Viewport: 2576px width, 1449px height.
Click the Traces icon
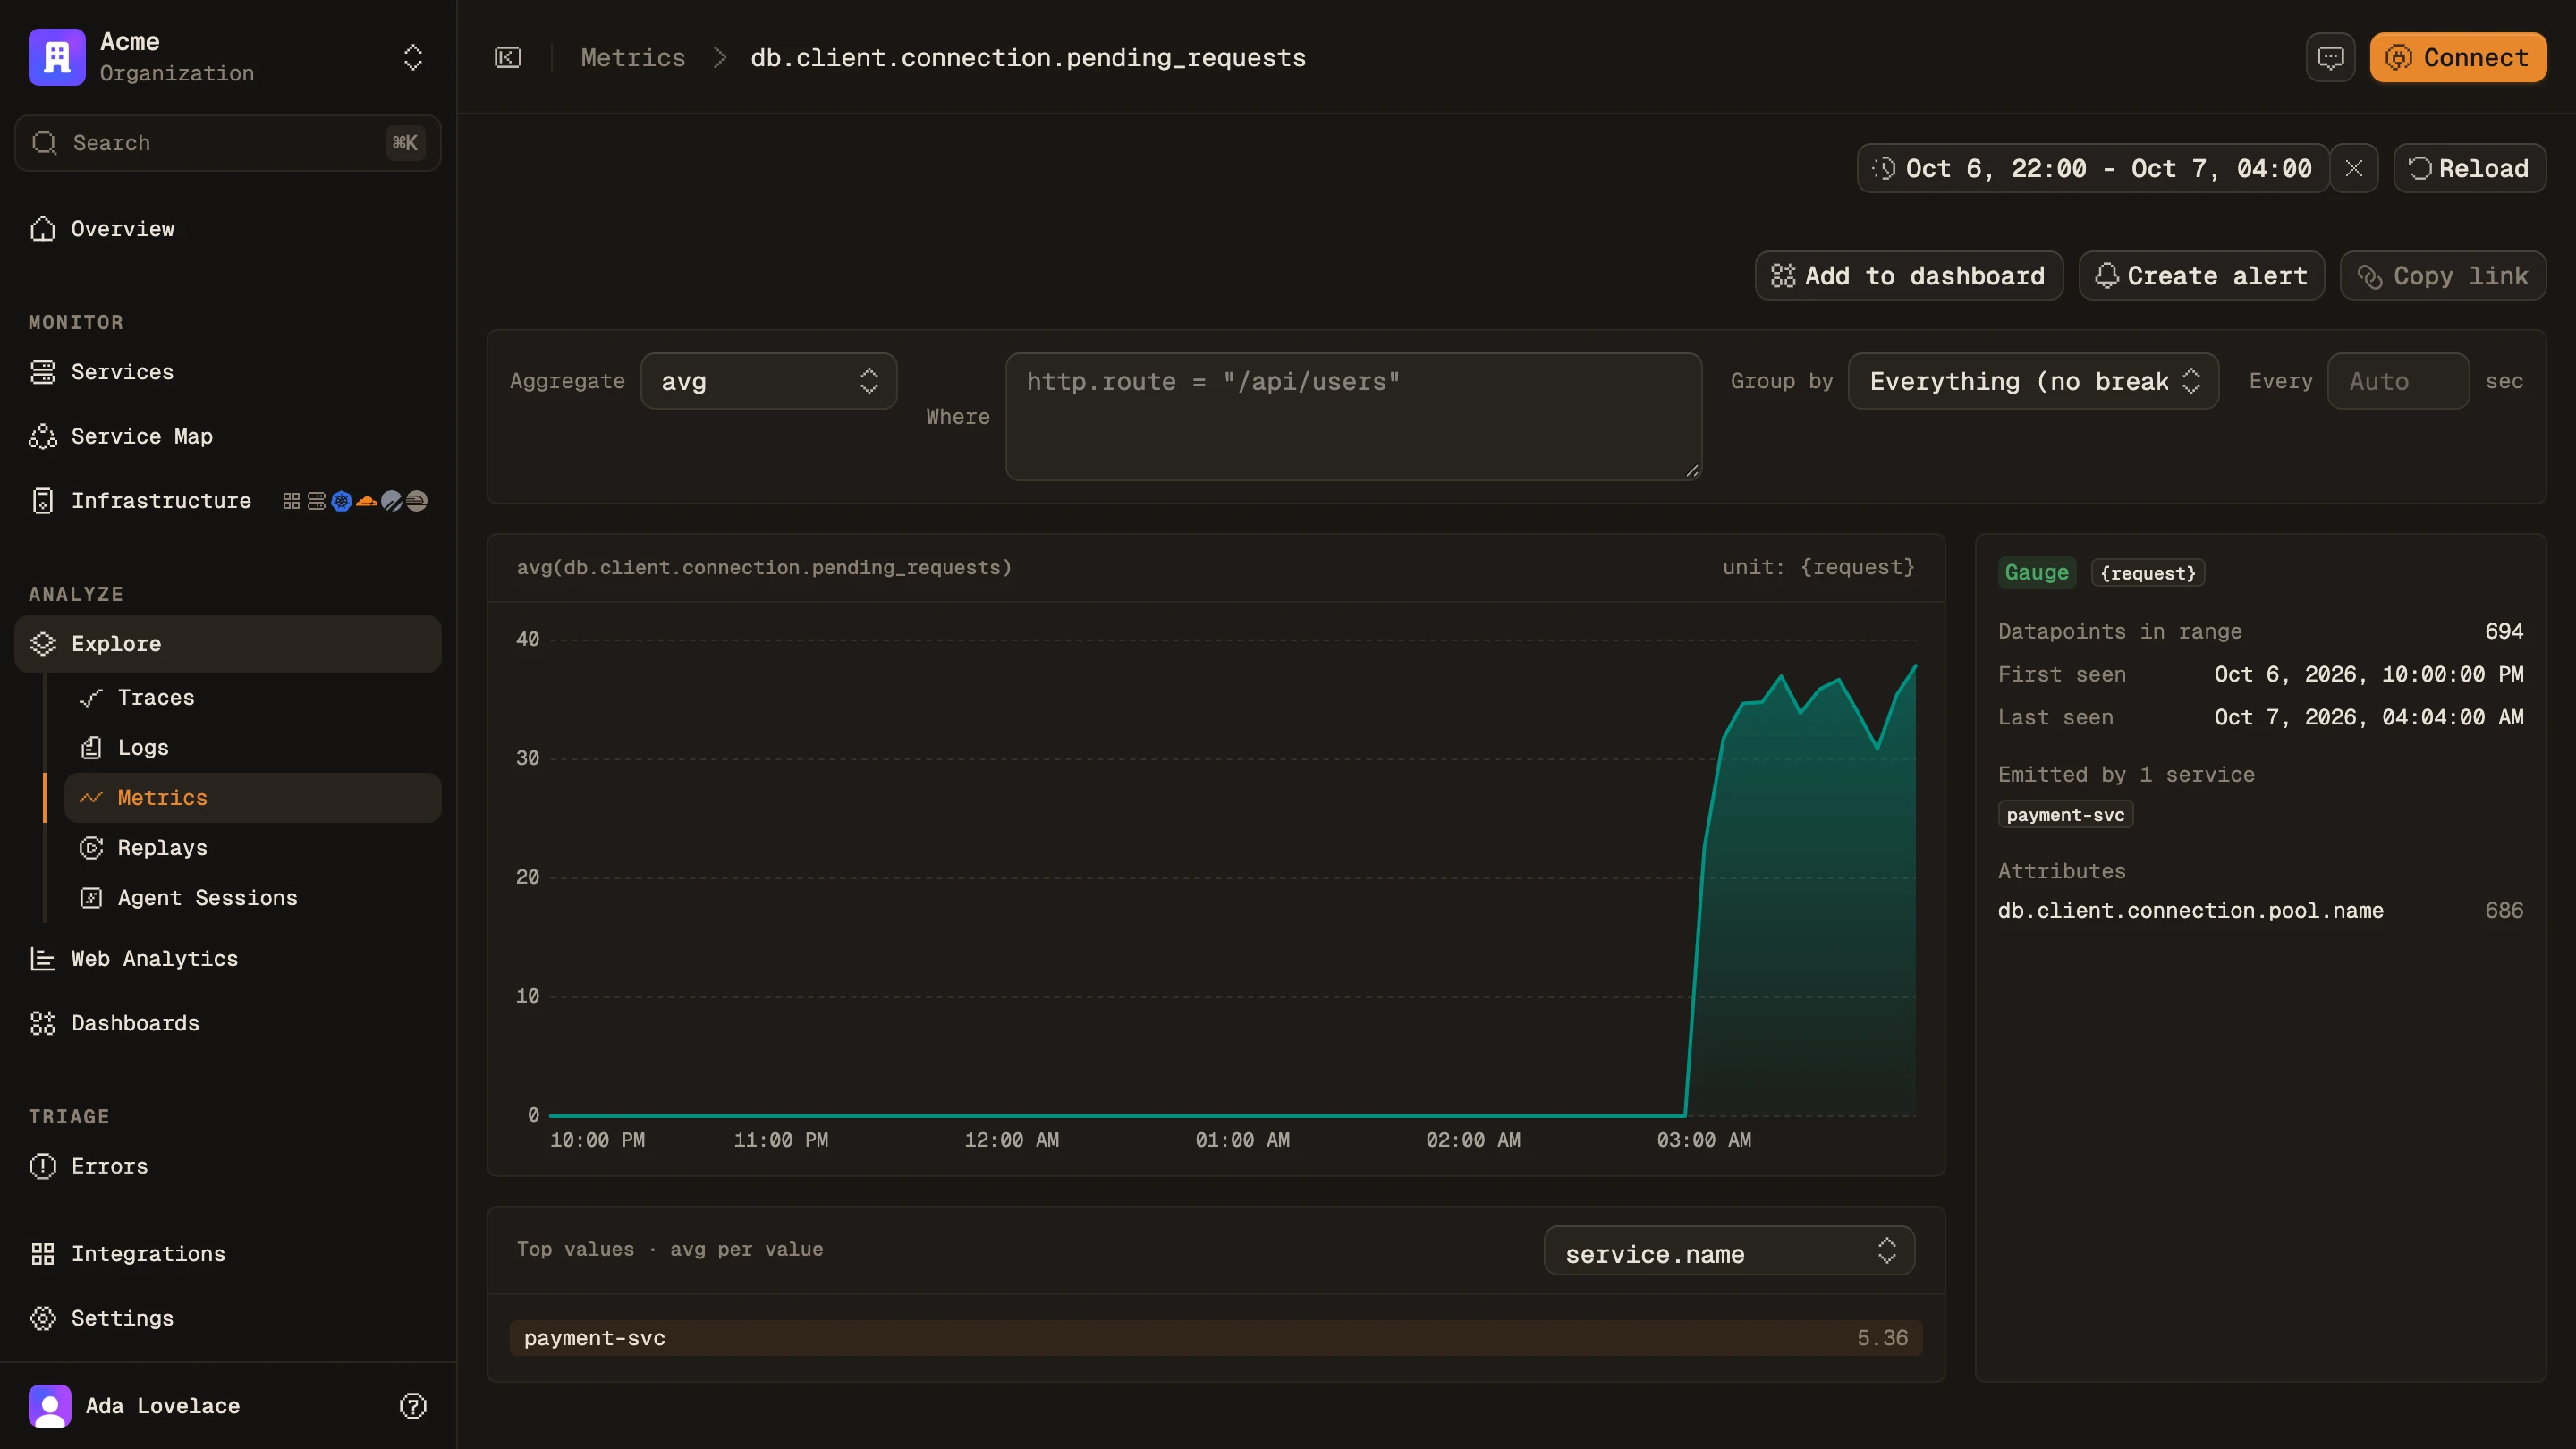pos(91,698)
